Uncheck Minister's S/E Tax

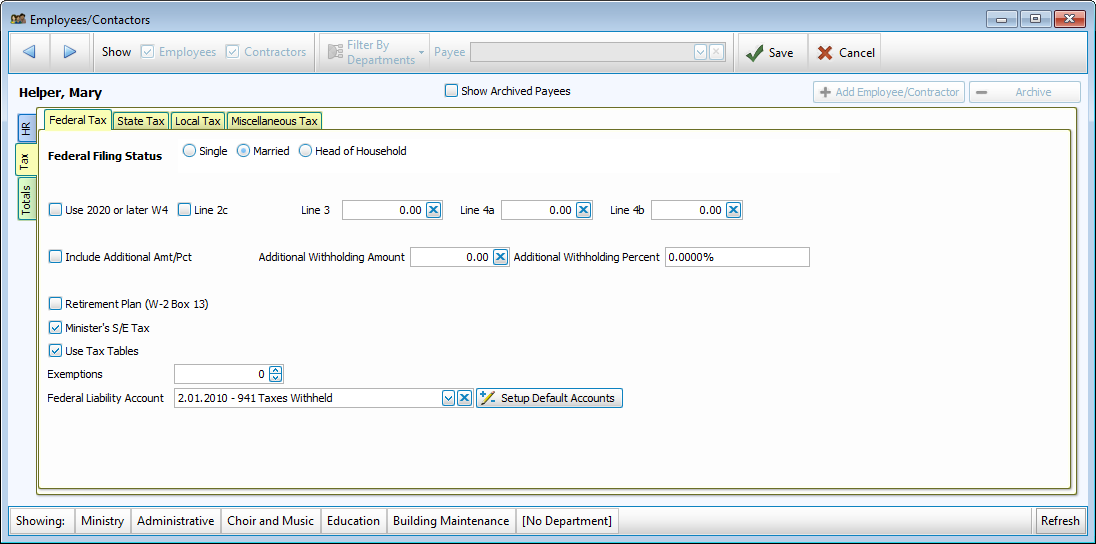tap(56, 328)
